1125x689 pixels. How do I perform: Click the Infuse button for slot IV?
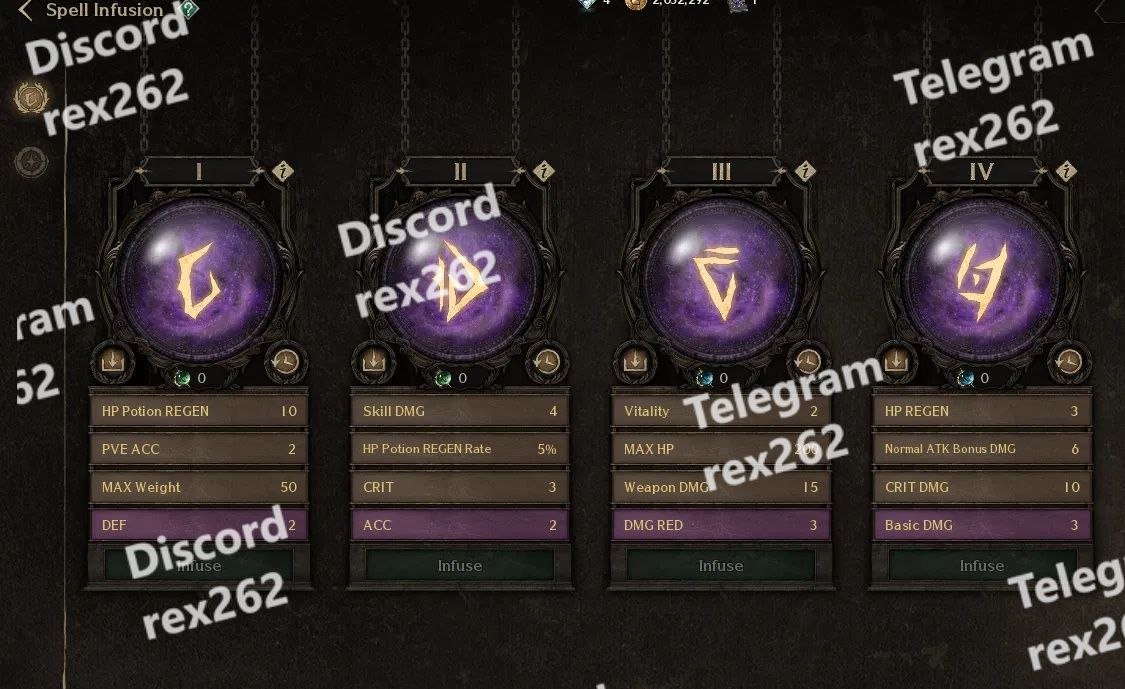(982, 566)
